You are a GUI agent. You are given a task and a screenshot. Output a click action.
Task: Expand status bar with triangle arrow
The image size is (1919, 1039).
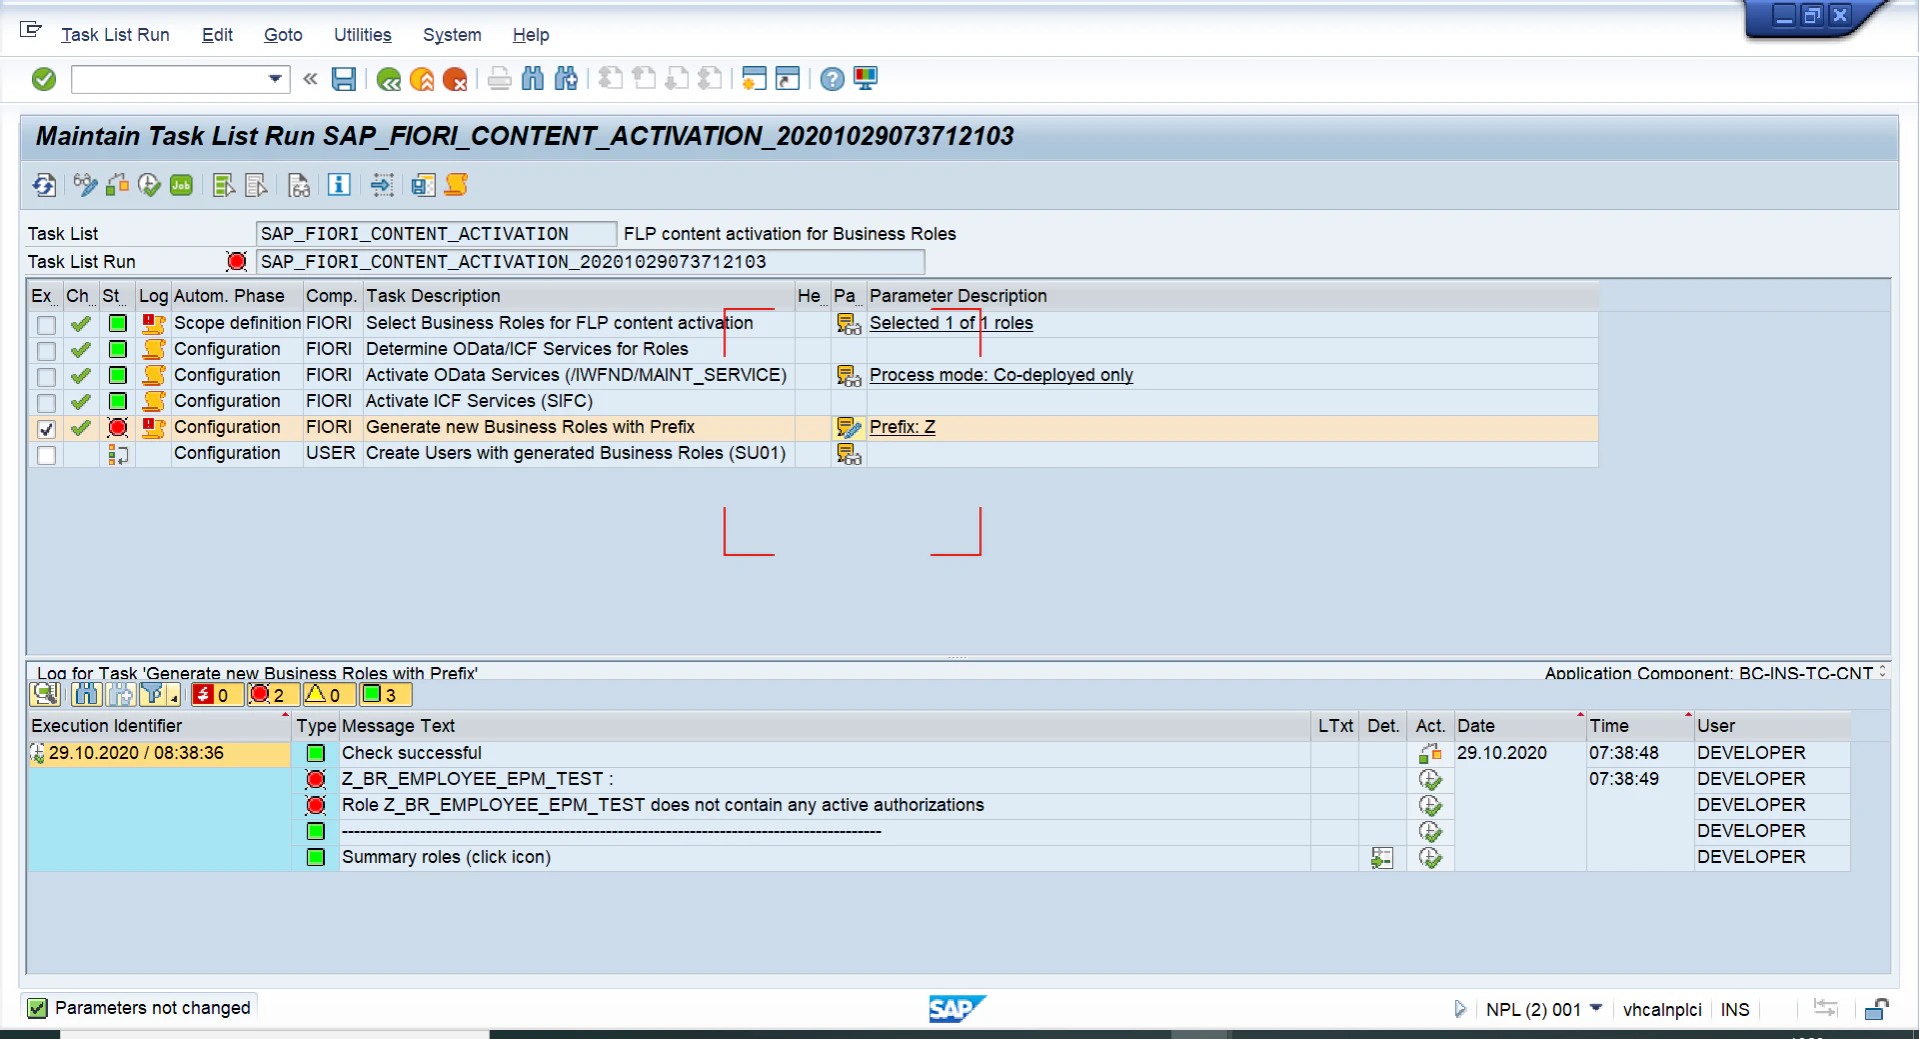(x=1460, y=1009)
